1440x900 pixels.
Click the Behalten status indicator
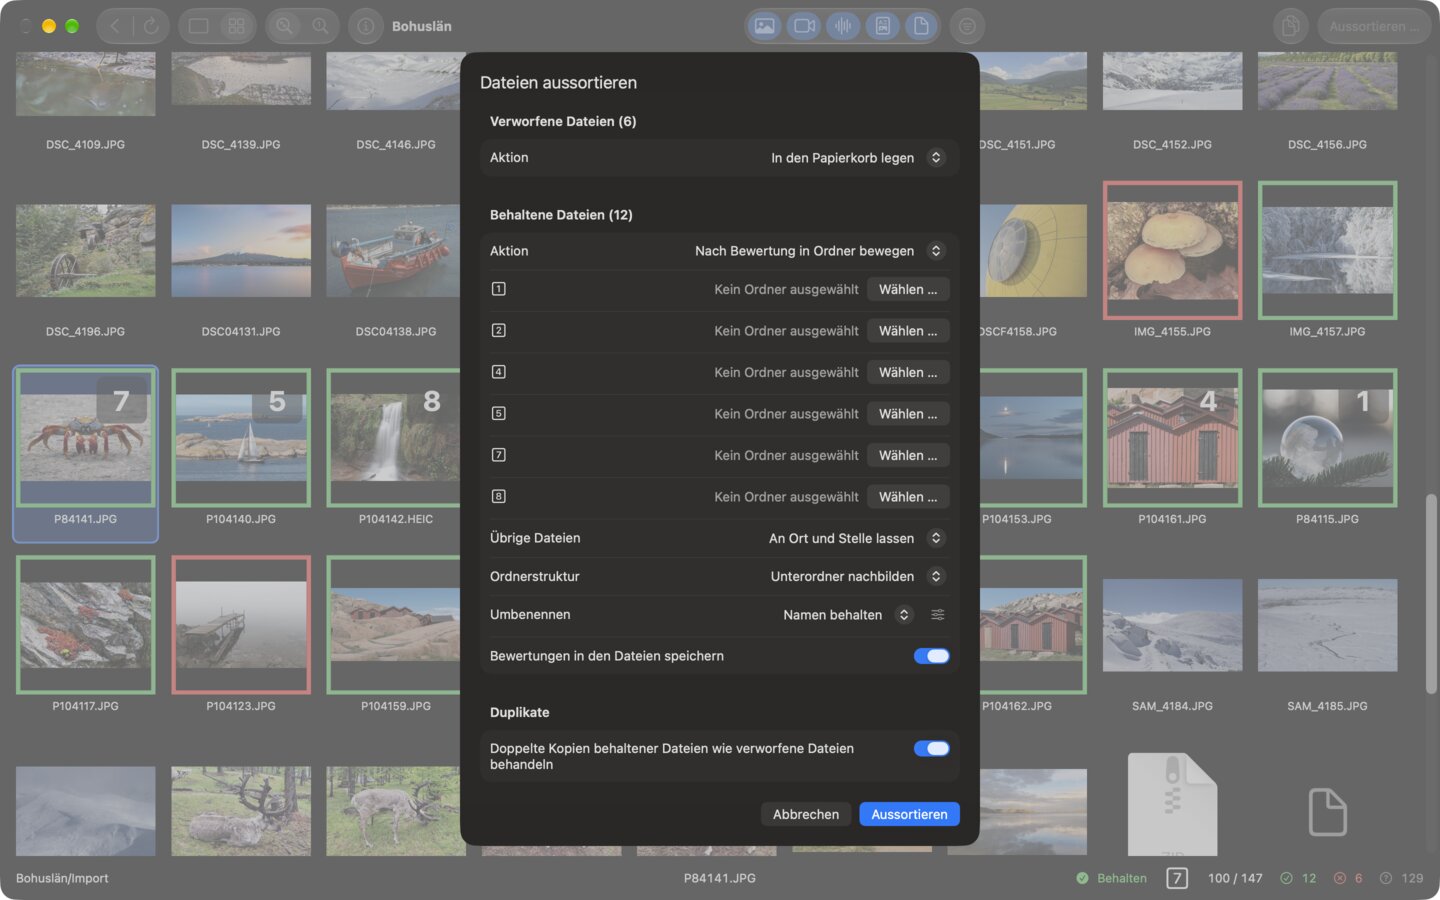tap(1112, 878)
